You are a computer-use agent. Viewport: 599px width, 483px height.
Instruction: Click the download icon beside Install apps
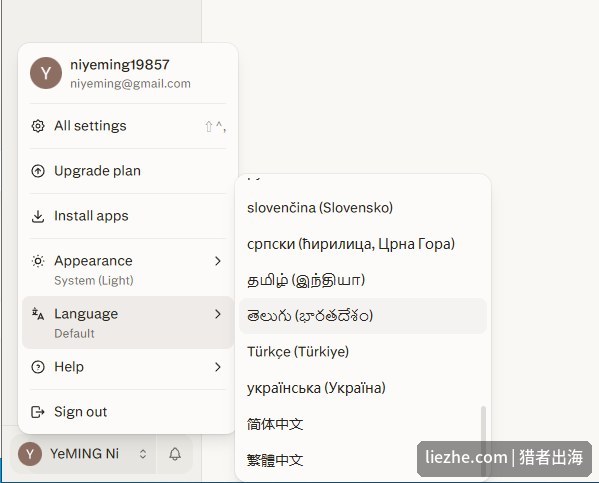(38, 216)
